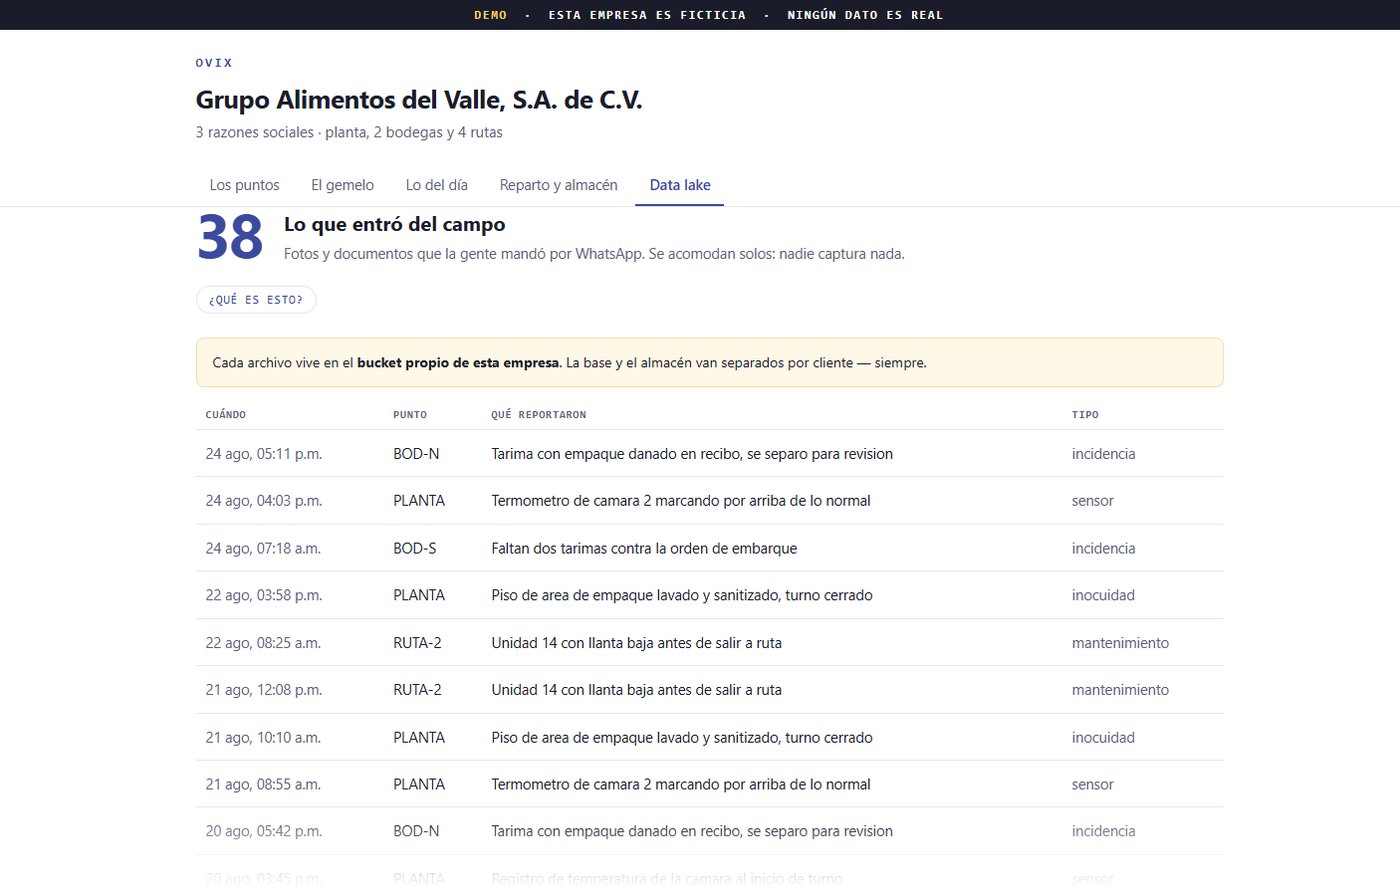Click sensor in the 21 ago 08:55 row

1093,785
